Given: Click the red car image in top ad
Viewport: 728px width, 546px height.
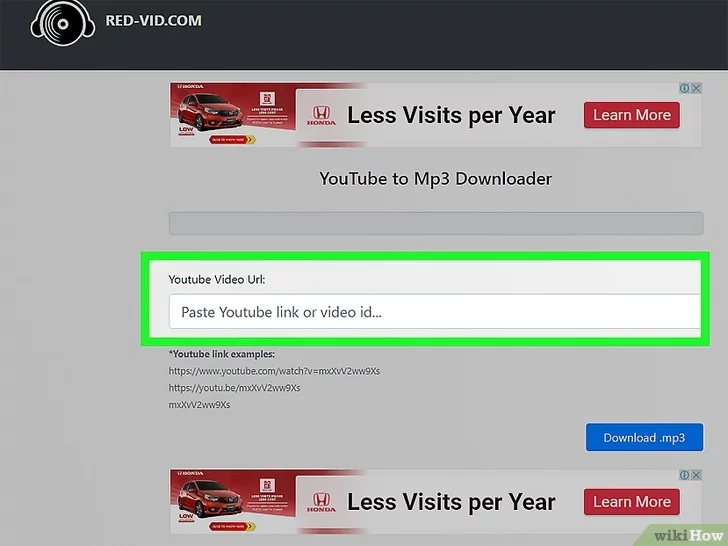Looking at the screenshot, I should coord(211,112).
